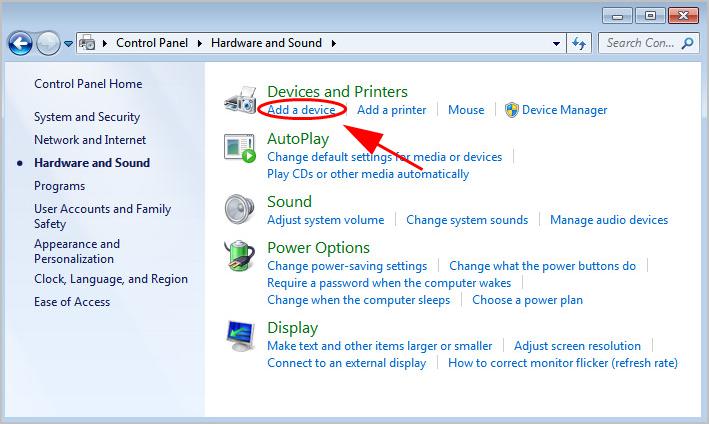The width and height of the screenshot is (709, 424).
Task: Open the Sound heading
Action: coord(289,202)
